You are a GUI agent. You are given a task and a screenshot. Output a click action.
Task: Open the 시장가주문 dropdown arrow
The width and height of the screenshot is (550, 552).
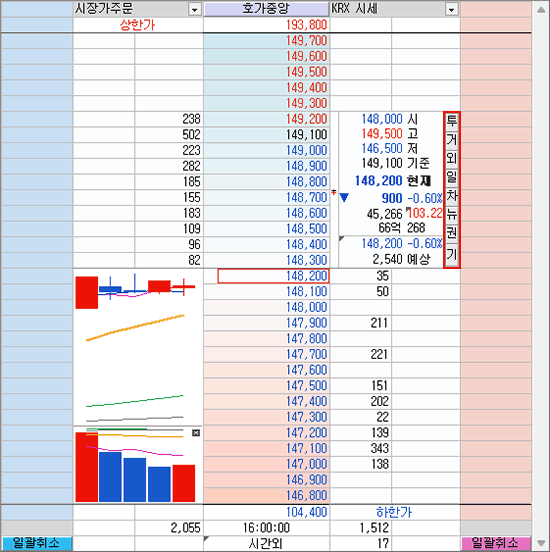[194, 10]
